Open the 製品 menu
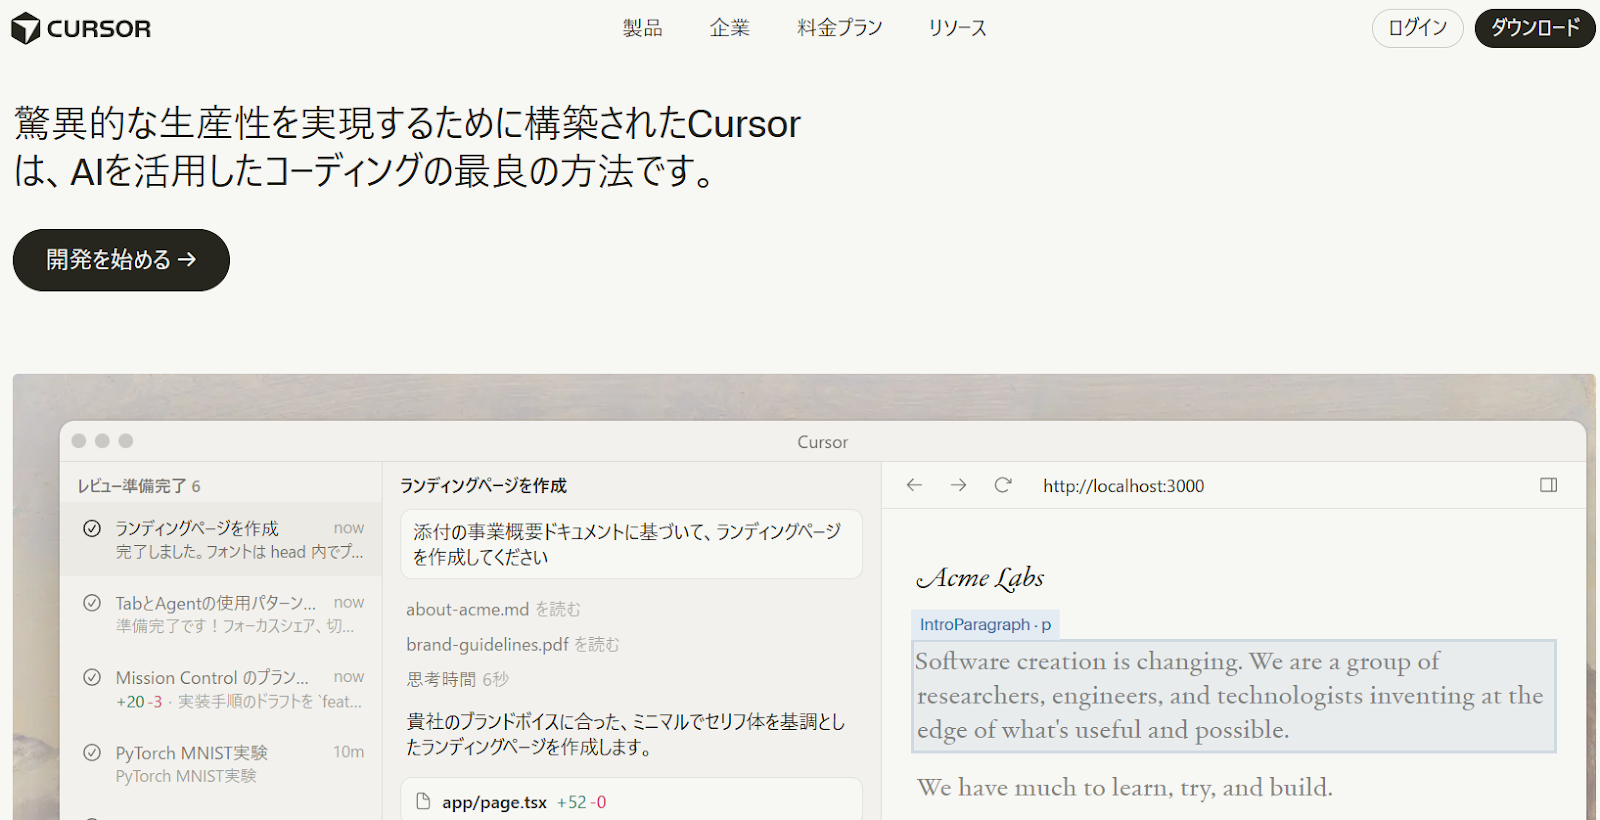The image size is (1600, 820). pyautogui.click(x=642, y=28)
